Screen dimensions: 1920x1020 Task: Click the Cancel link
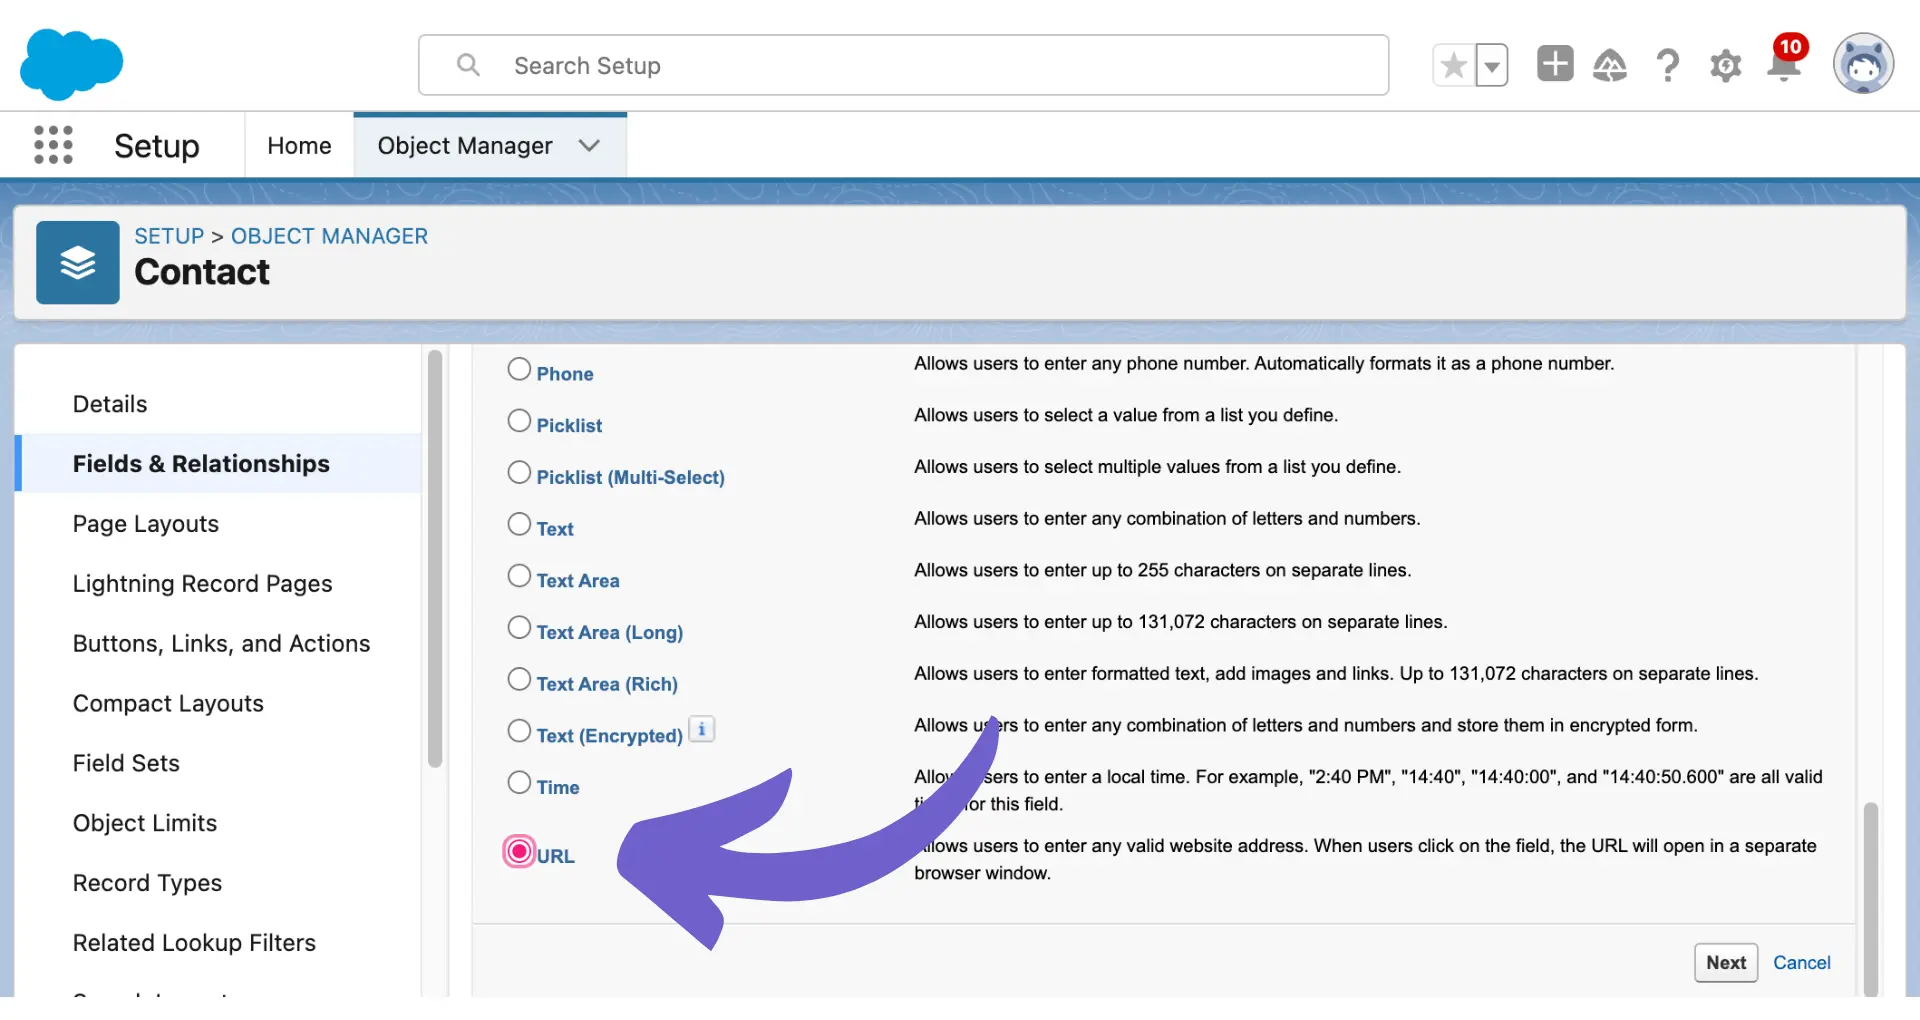(x=1802, y=962)
